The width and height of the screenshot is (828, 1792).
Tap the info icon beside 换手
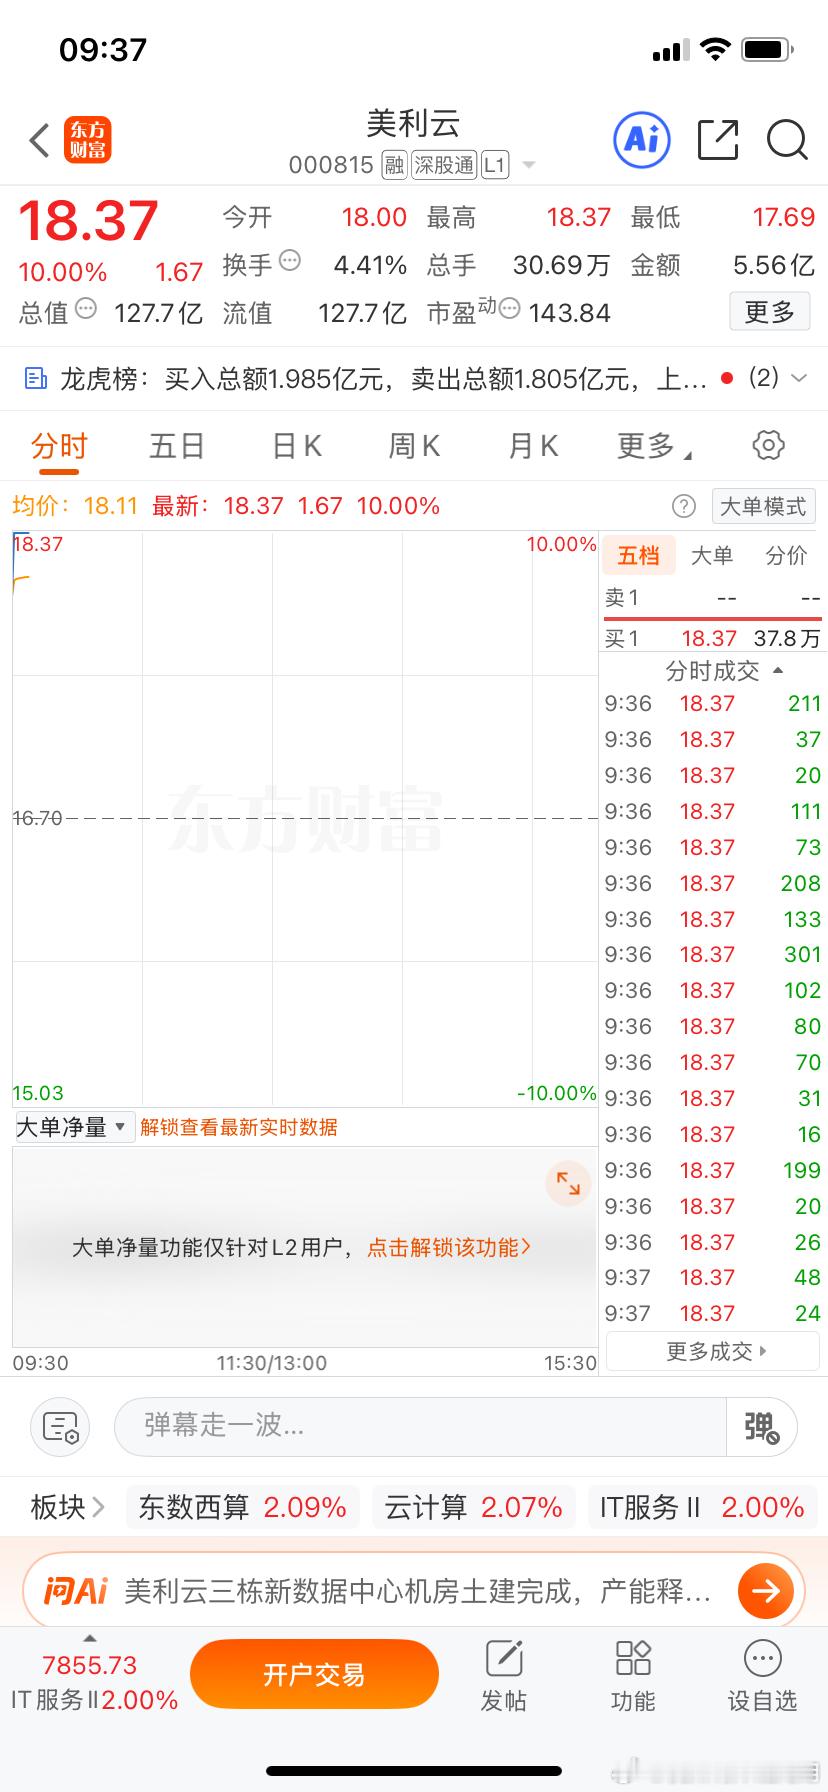(x=290, y=261)
